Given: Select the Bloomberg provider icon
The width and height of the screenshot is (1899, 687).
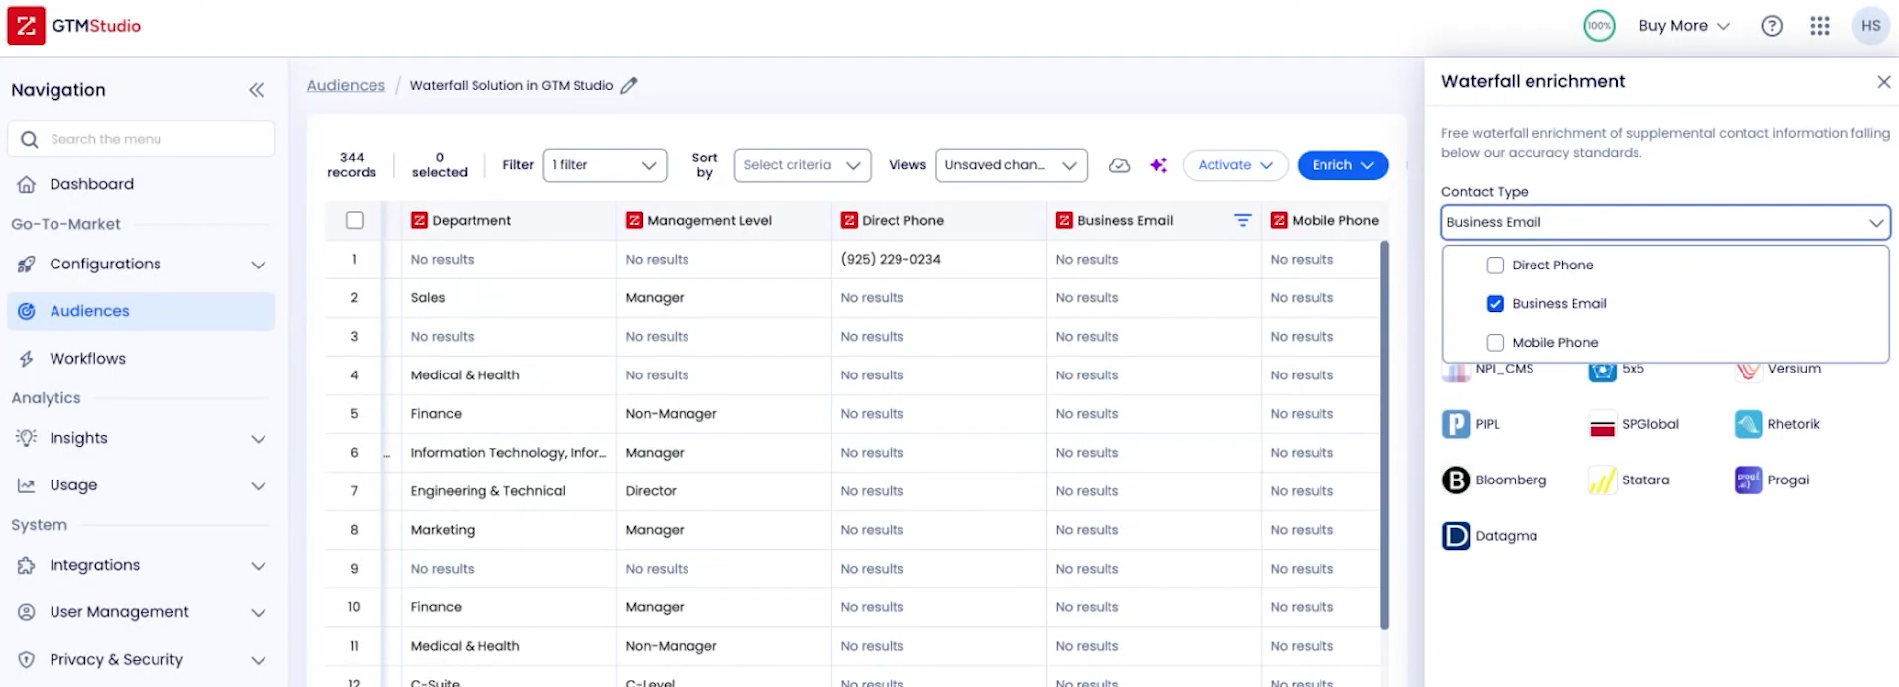Looking at the screenshot, I should click(1456, 480).
